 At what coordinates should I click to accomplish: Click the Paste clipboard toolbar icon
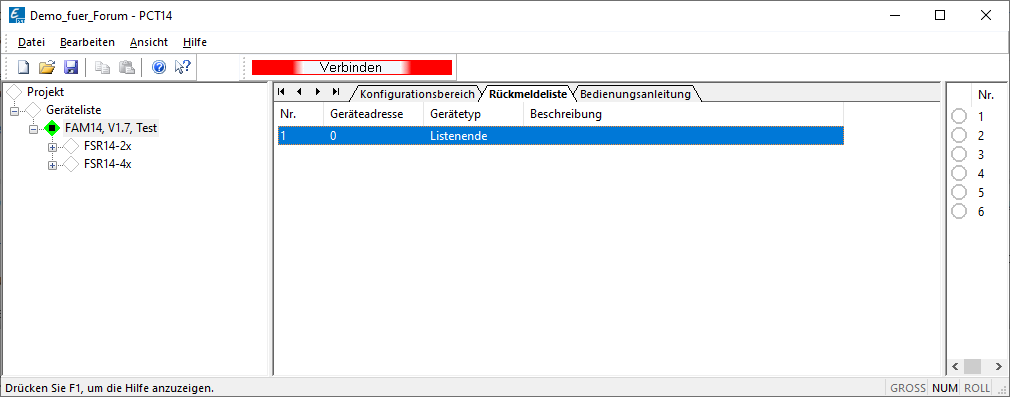tap(127, 67)
